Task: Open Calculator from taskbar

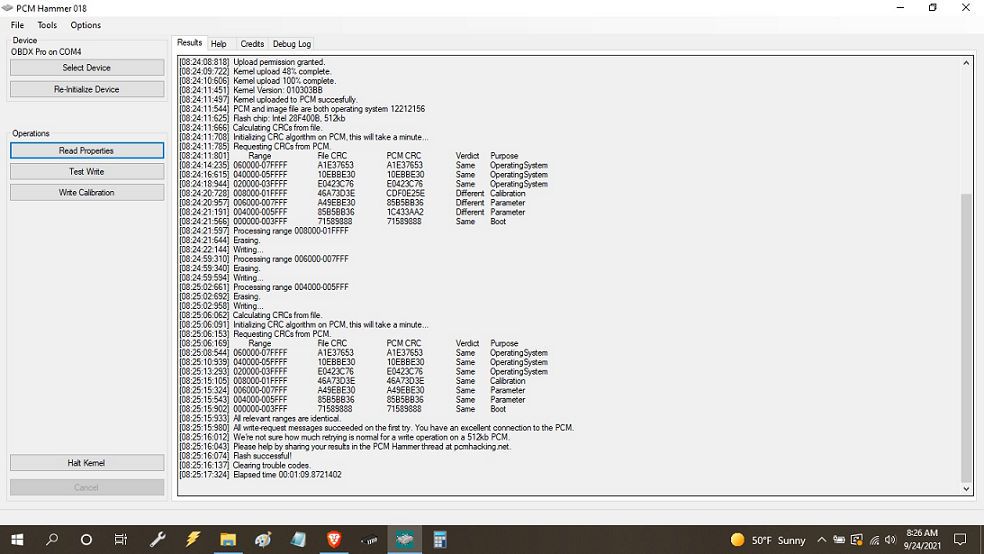Action: click(440, 540)
